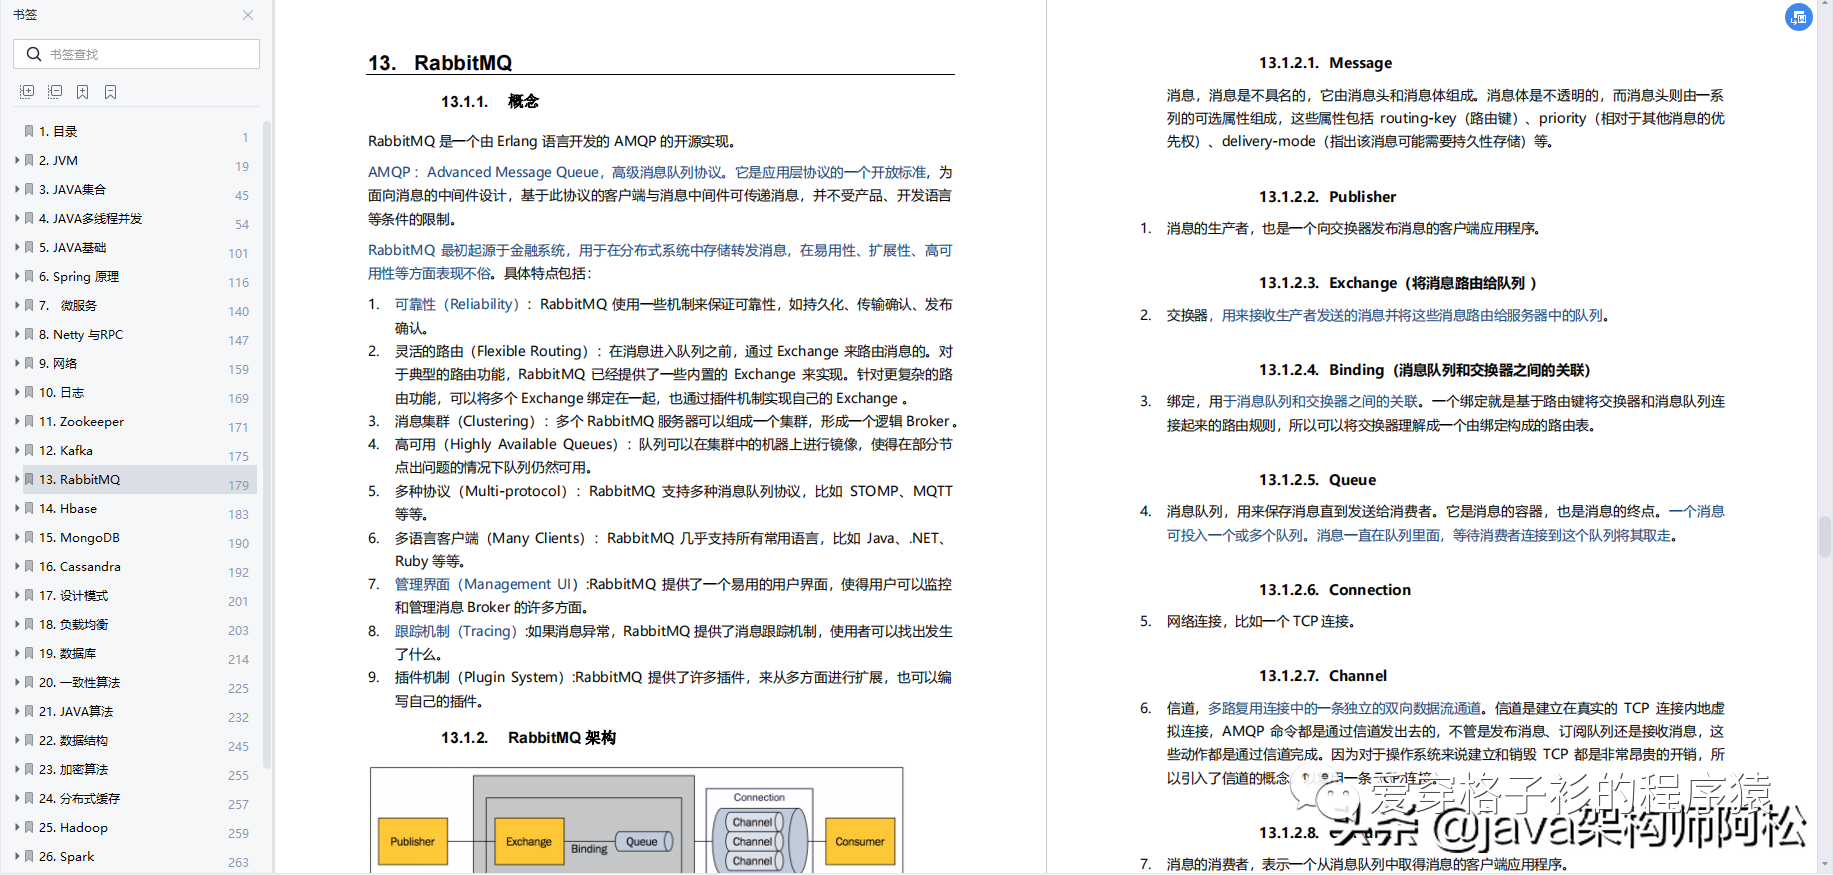Go to the 9. 网络 bookmark
This screenshot has width=1833, height=875.
pyautogui.click(x=58, y=363)
